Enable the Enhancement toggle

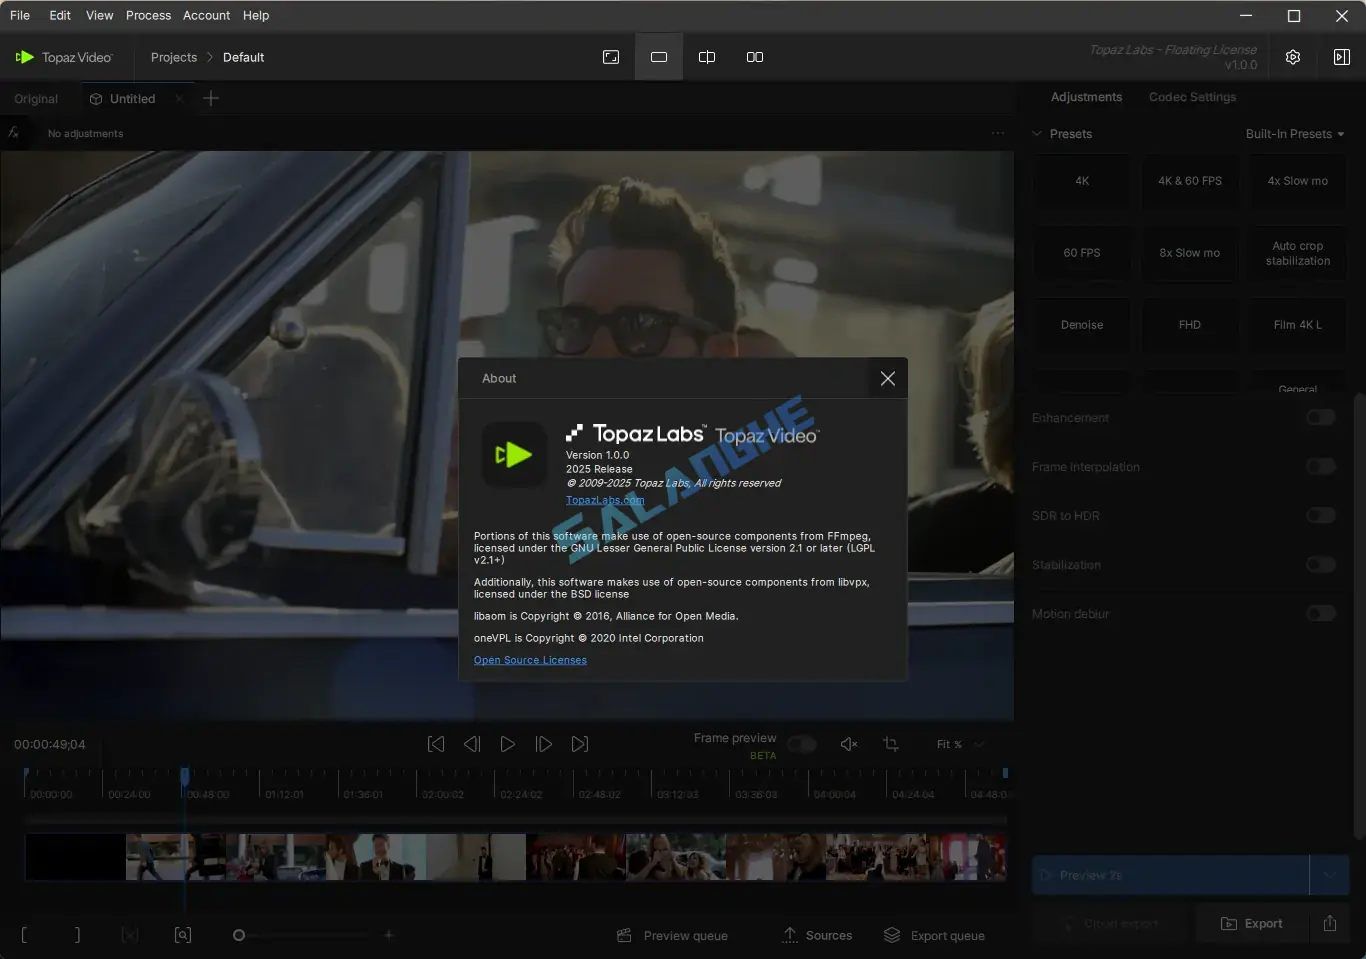pos(1320,418)
